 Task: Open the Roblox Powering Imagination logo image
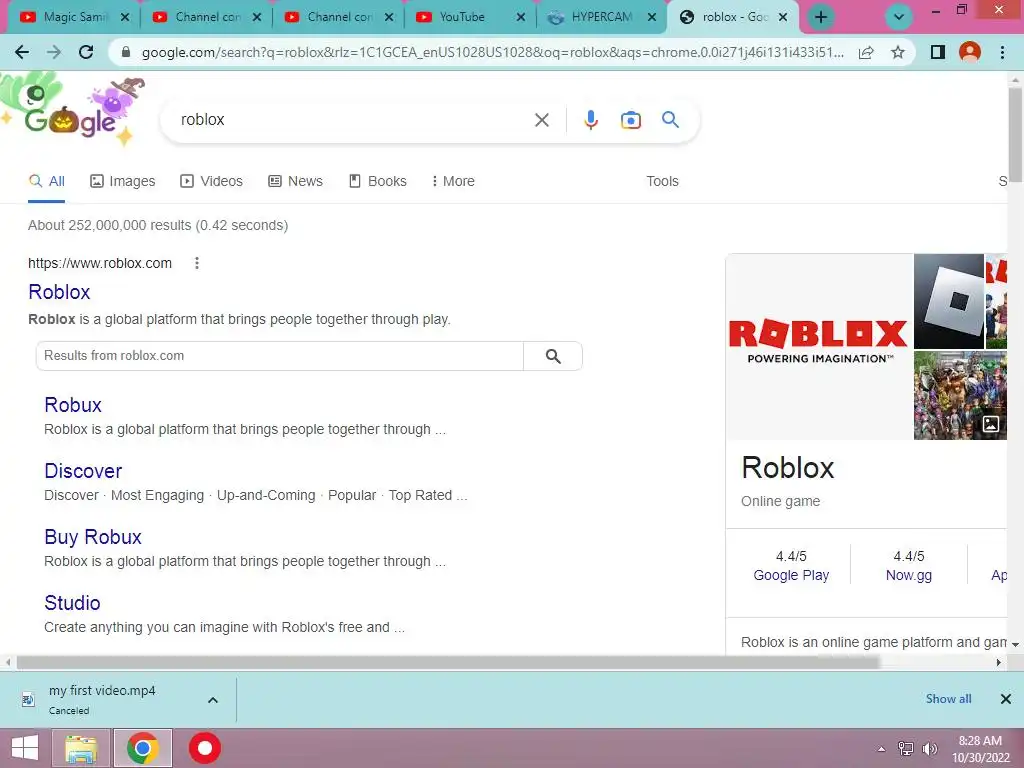(x=819, y=347)
